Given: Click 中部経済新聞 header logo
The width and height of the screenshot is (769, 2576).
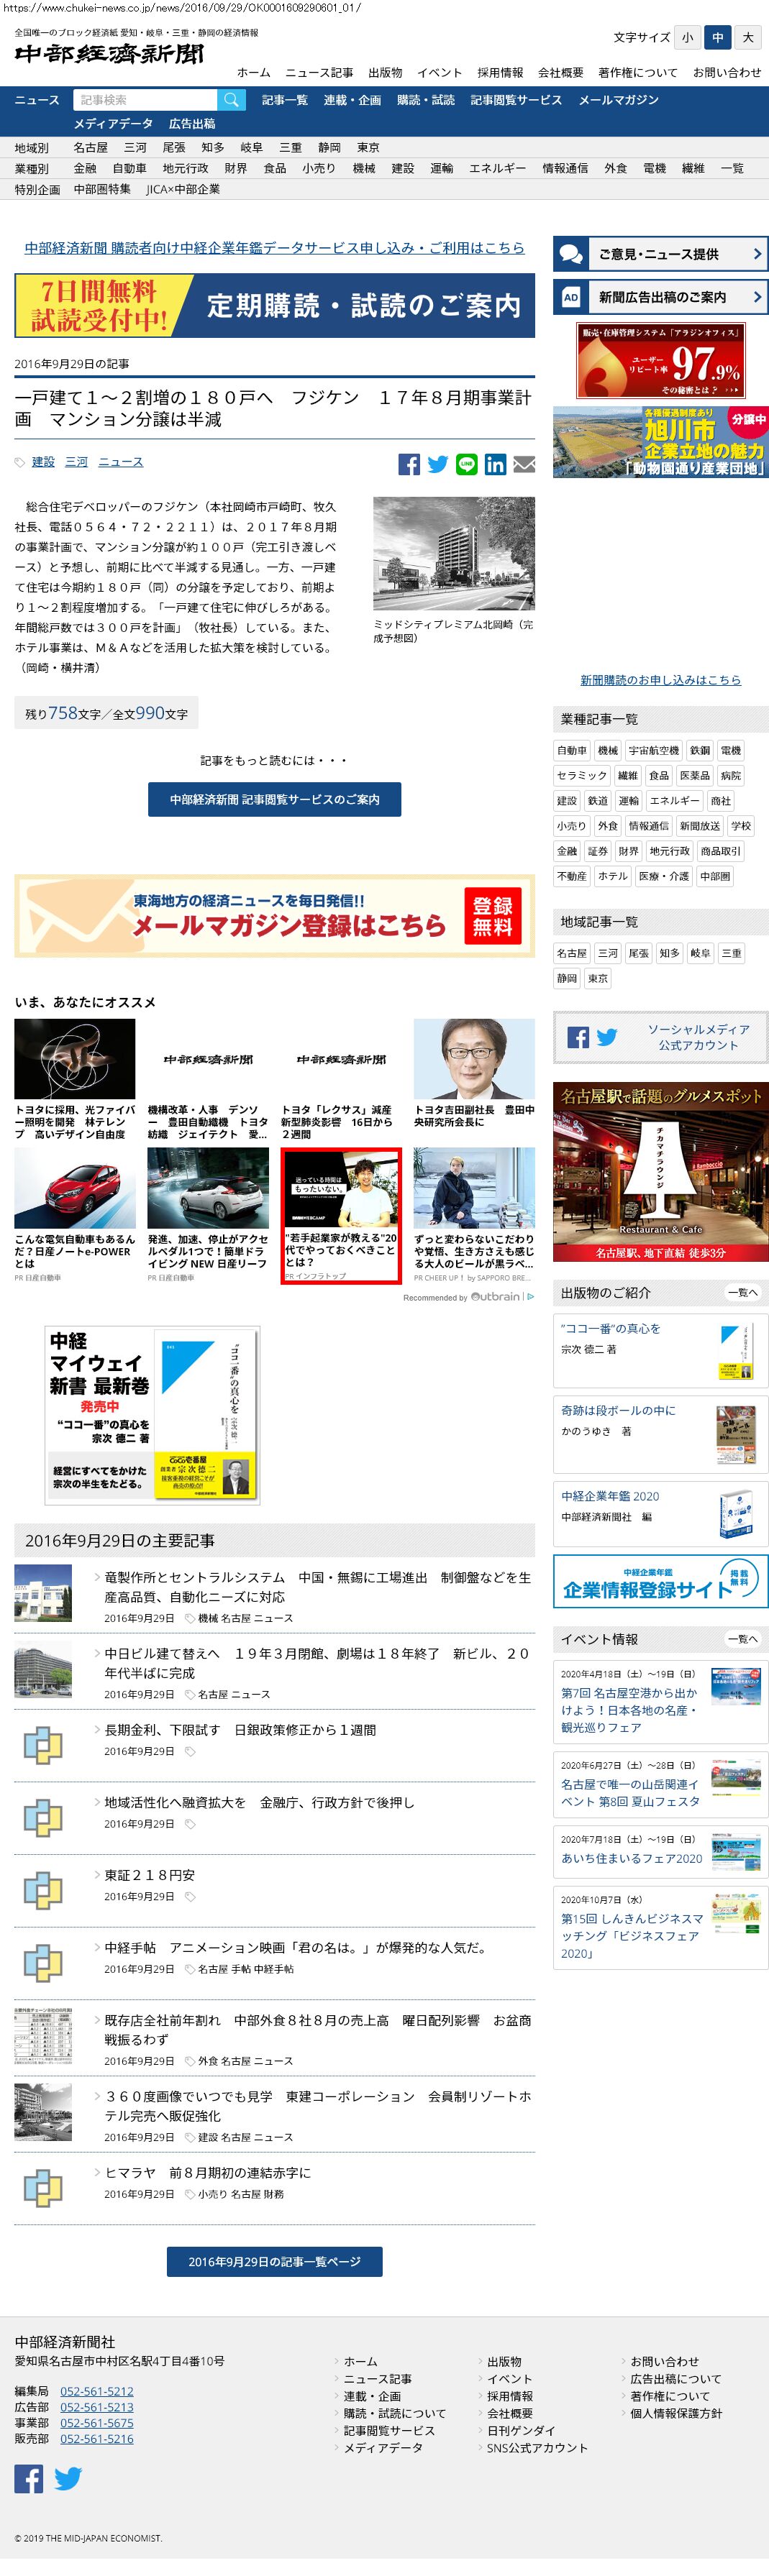Looking at the screenshot, I should 109,54.
